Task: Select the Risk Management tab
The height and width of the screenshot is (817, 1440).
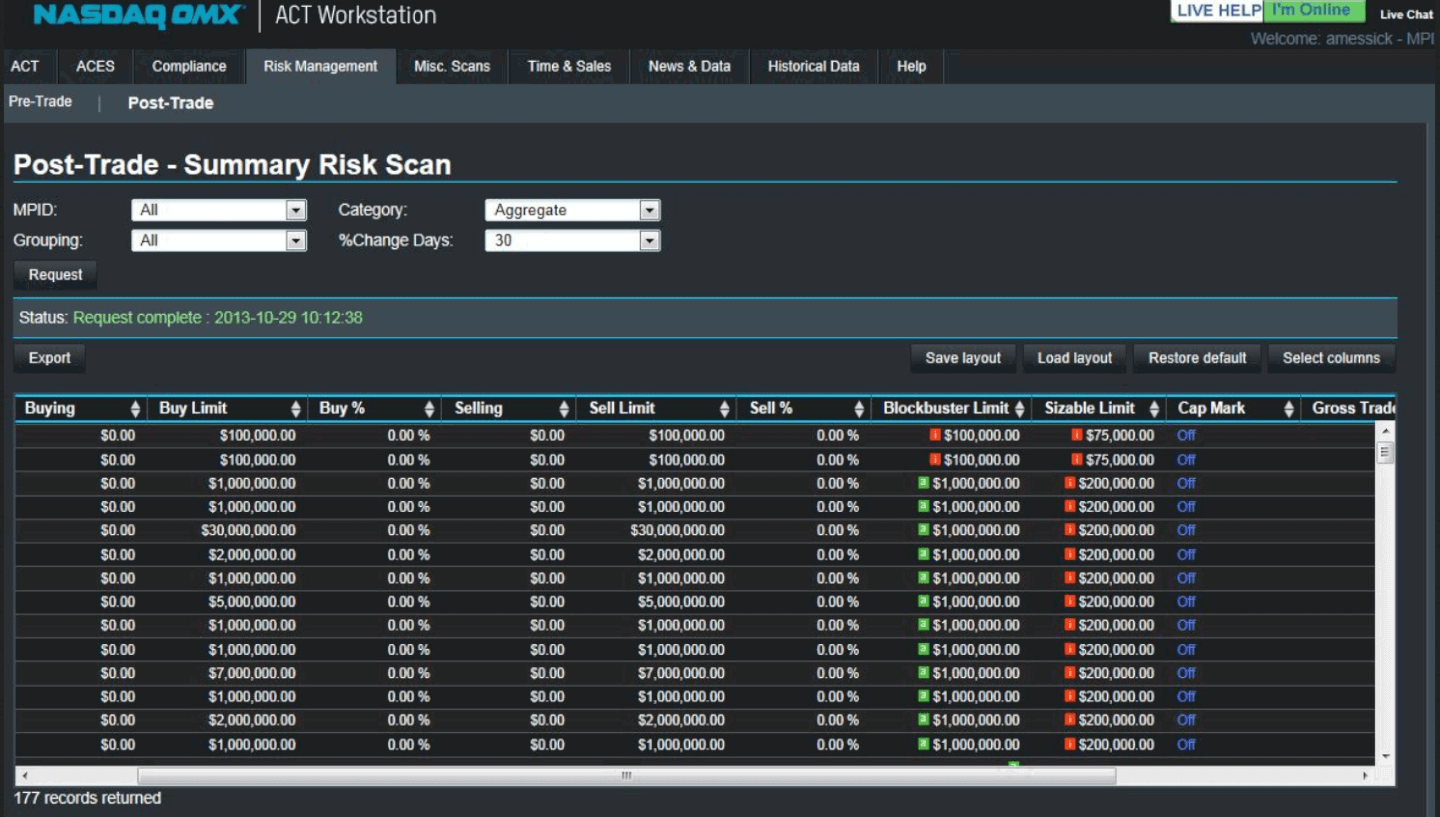Action: point(321,66)
